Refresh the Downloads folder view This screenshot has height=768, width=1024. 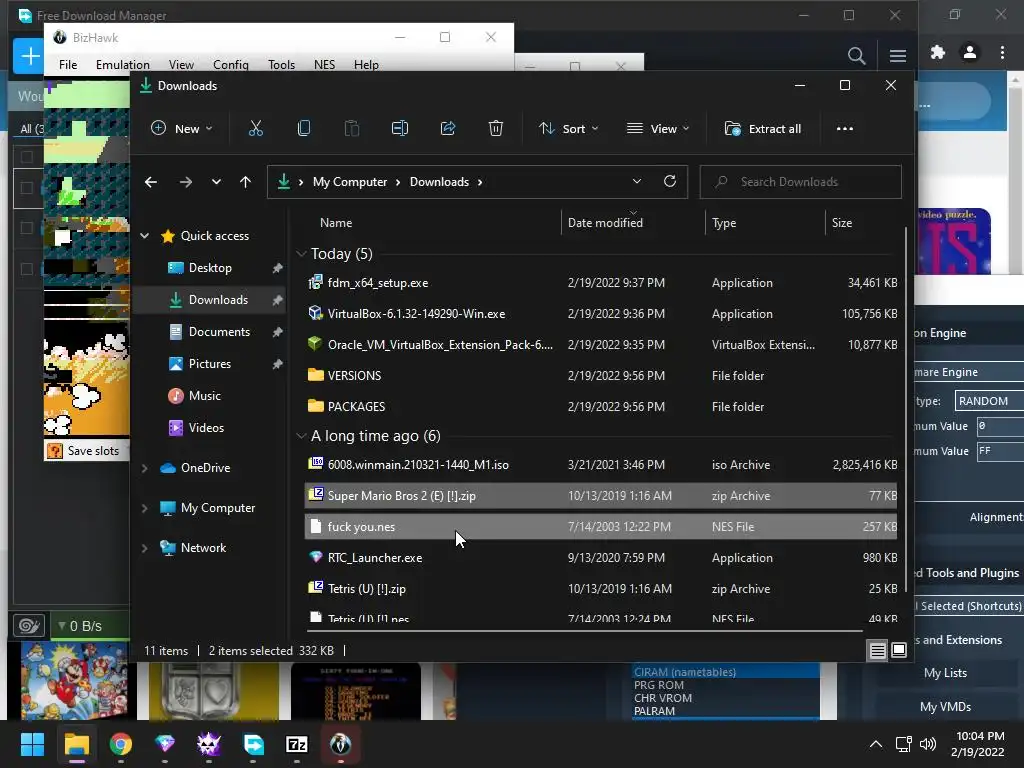coord(670,182)
